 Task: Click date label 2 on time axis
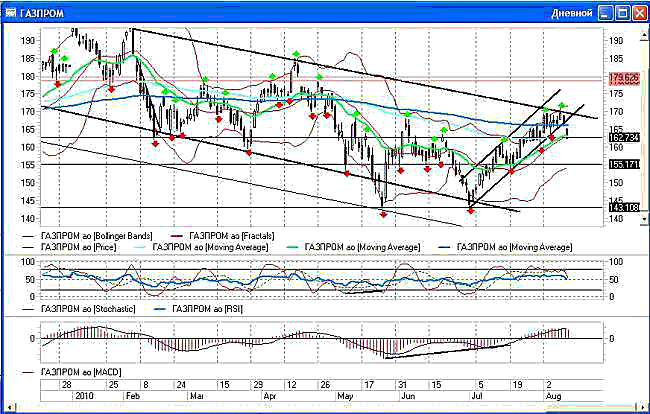click(549, 385)
